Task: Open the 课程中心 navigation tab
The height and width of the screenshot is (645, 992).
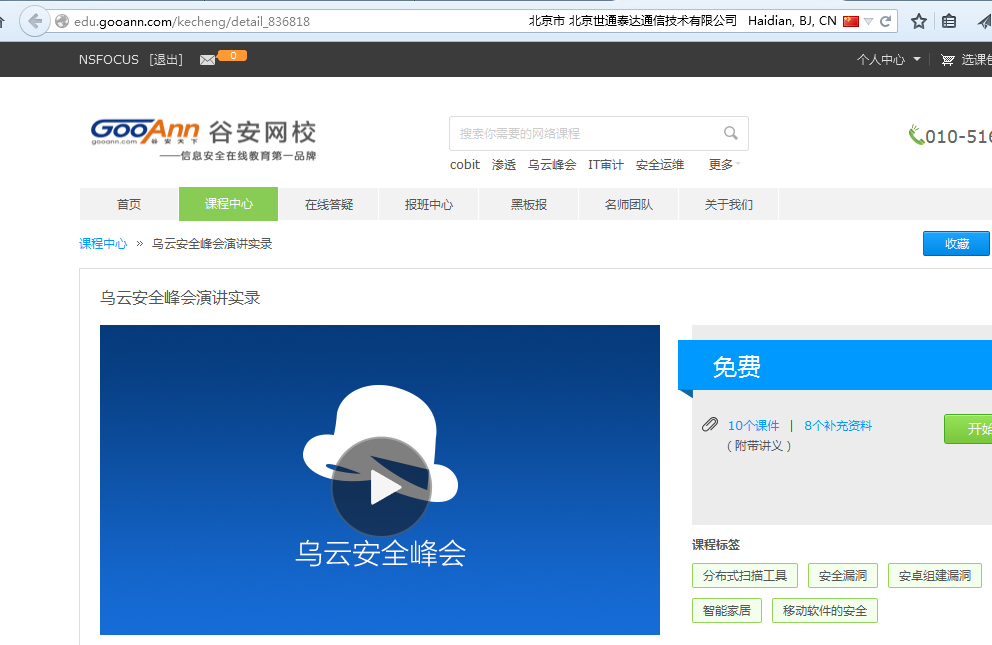Action: [228, 204]
